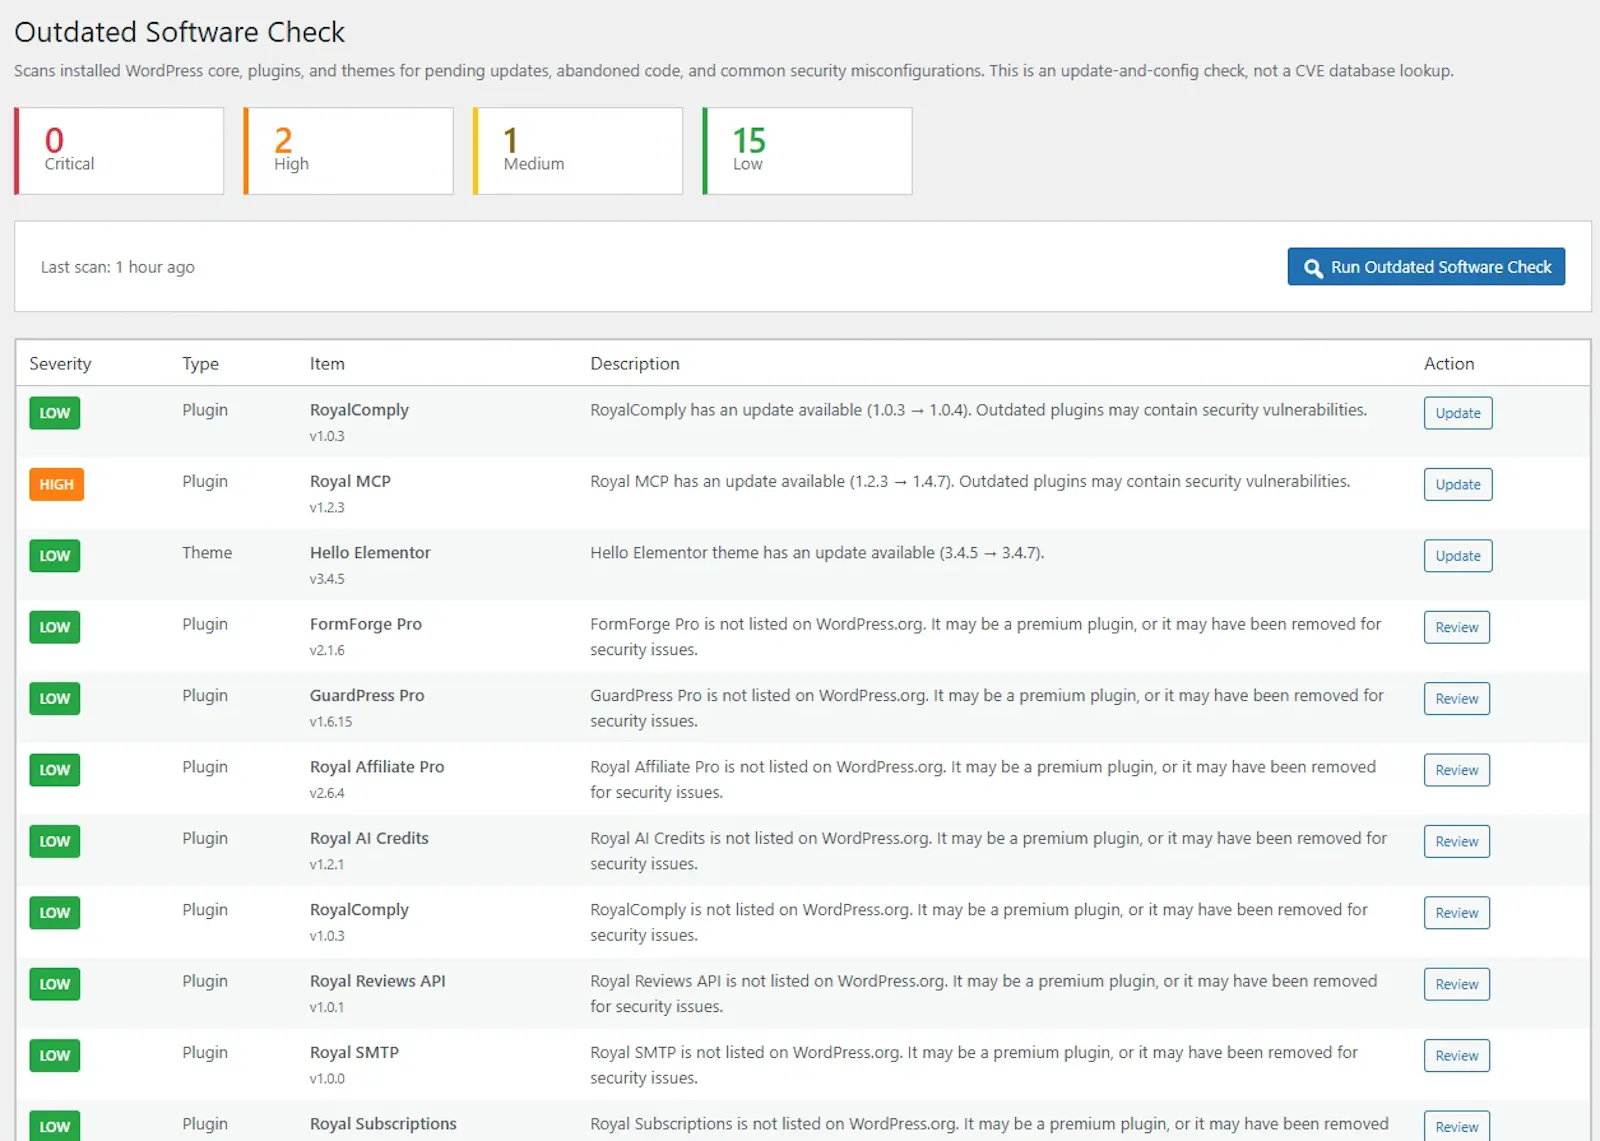Screen dimensions: 1600x1141
Task: Click the LOW badge on GuardPress Pro row
Action: click(55, 699)
